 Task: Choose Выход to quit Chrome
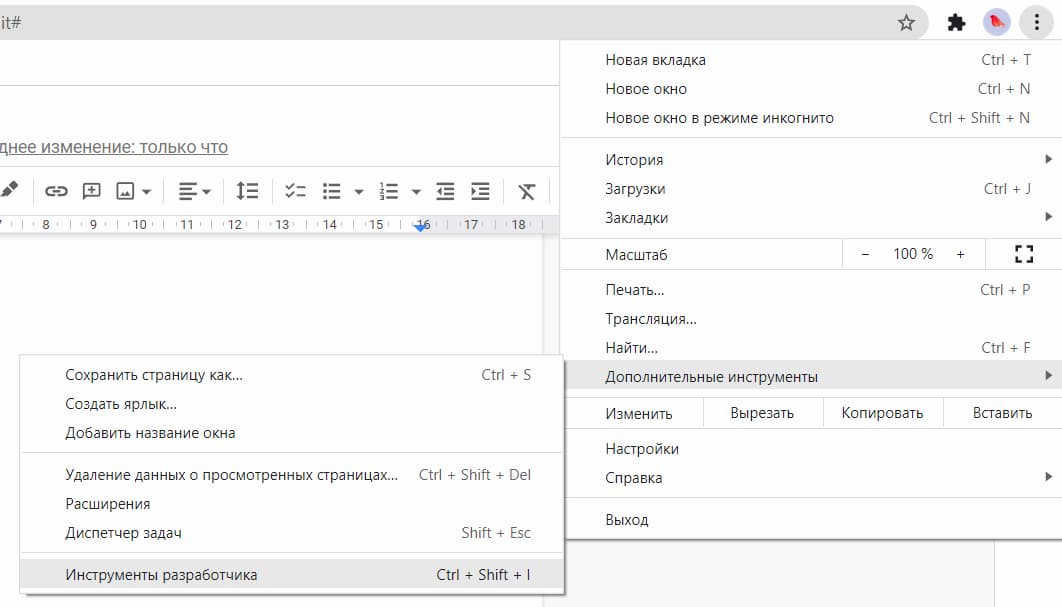click(811, 520)
